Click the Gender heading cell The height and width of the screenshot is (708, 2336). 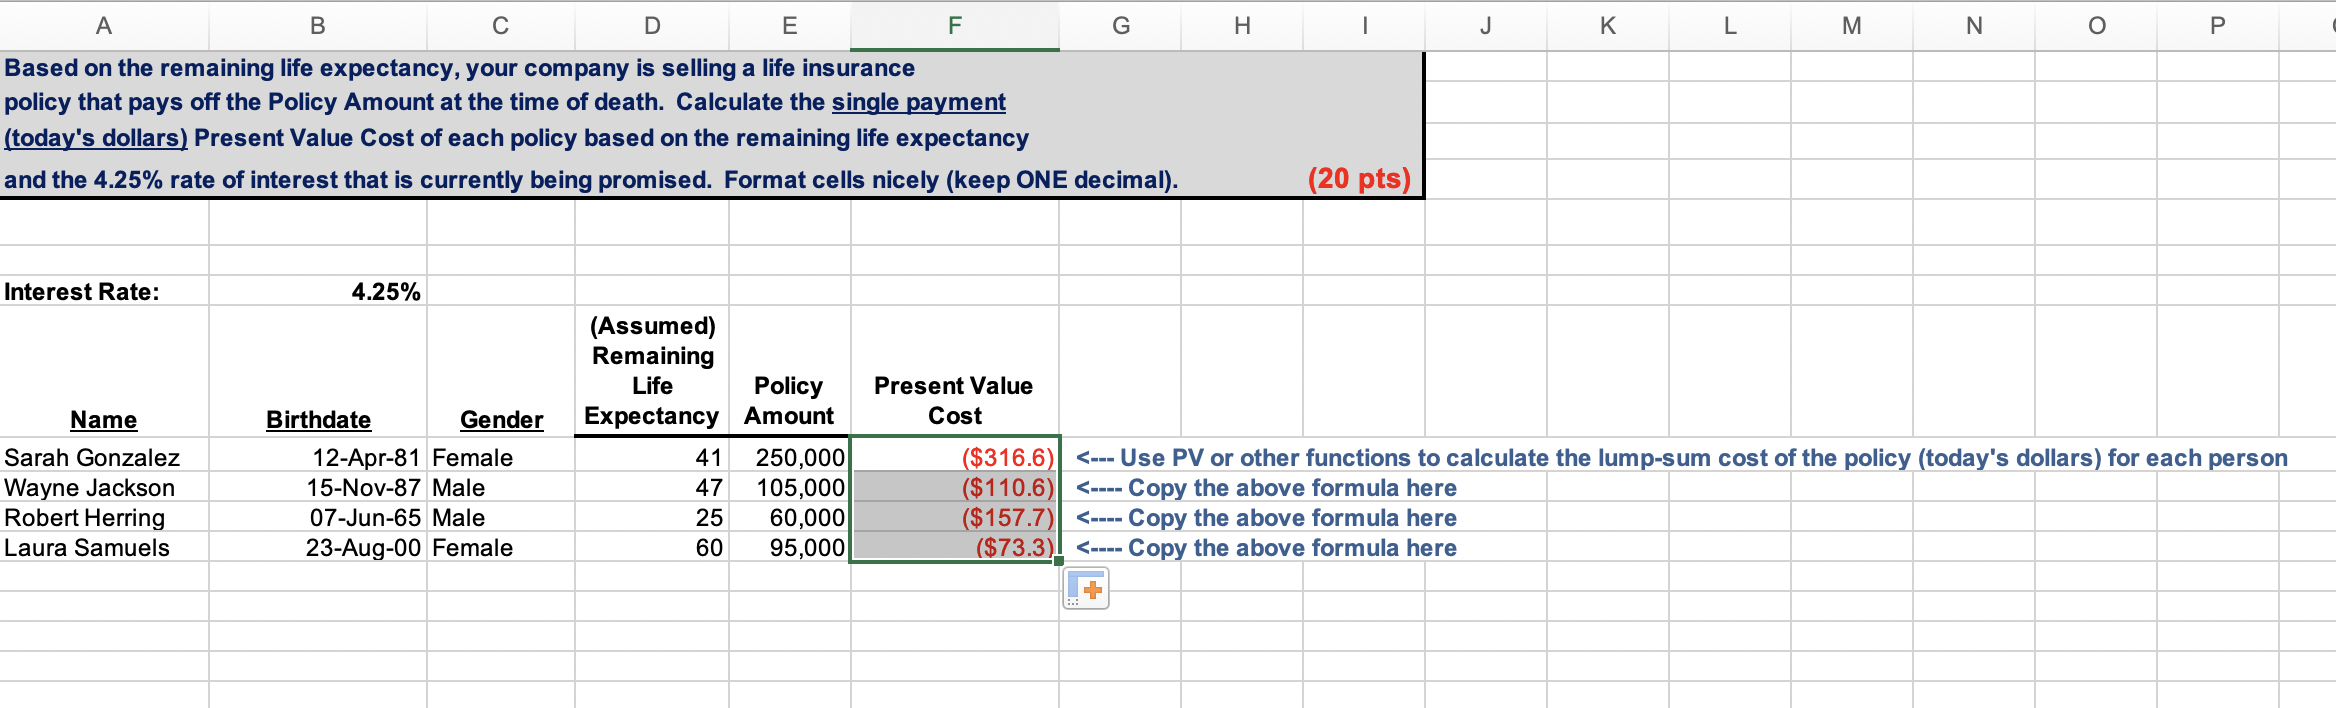click(501, 371)
